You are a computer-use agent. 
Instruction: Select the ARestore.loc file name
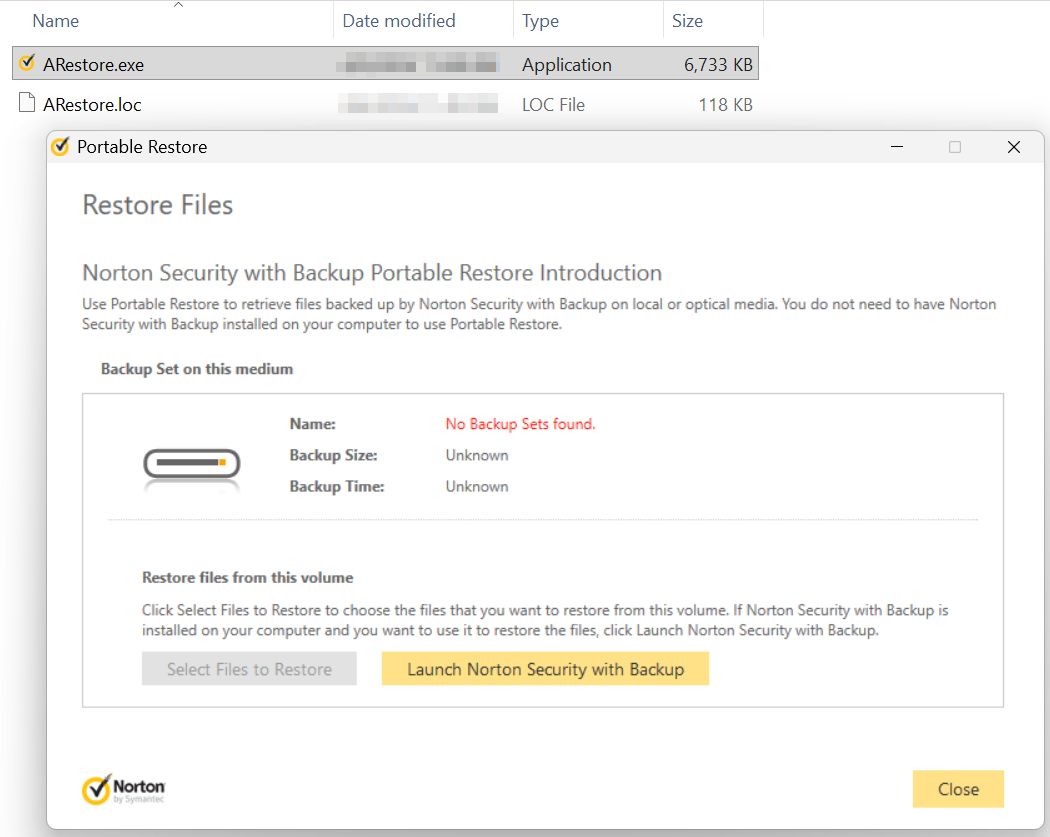(x=93, y=105)
